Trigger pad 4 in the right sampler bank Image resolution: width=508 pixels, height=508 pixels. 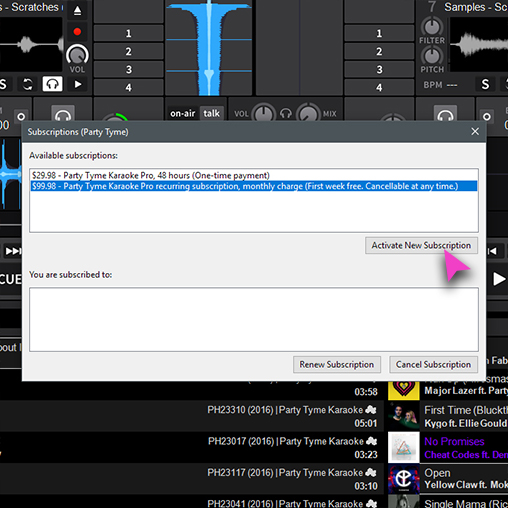379,87
